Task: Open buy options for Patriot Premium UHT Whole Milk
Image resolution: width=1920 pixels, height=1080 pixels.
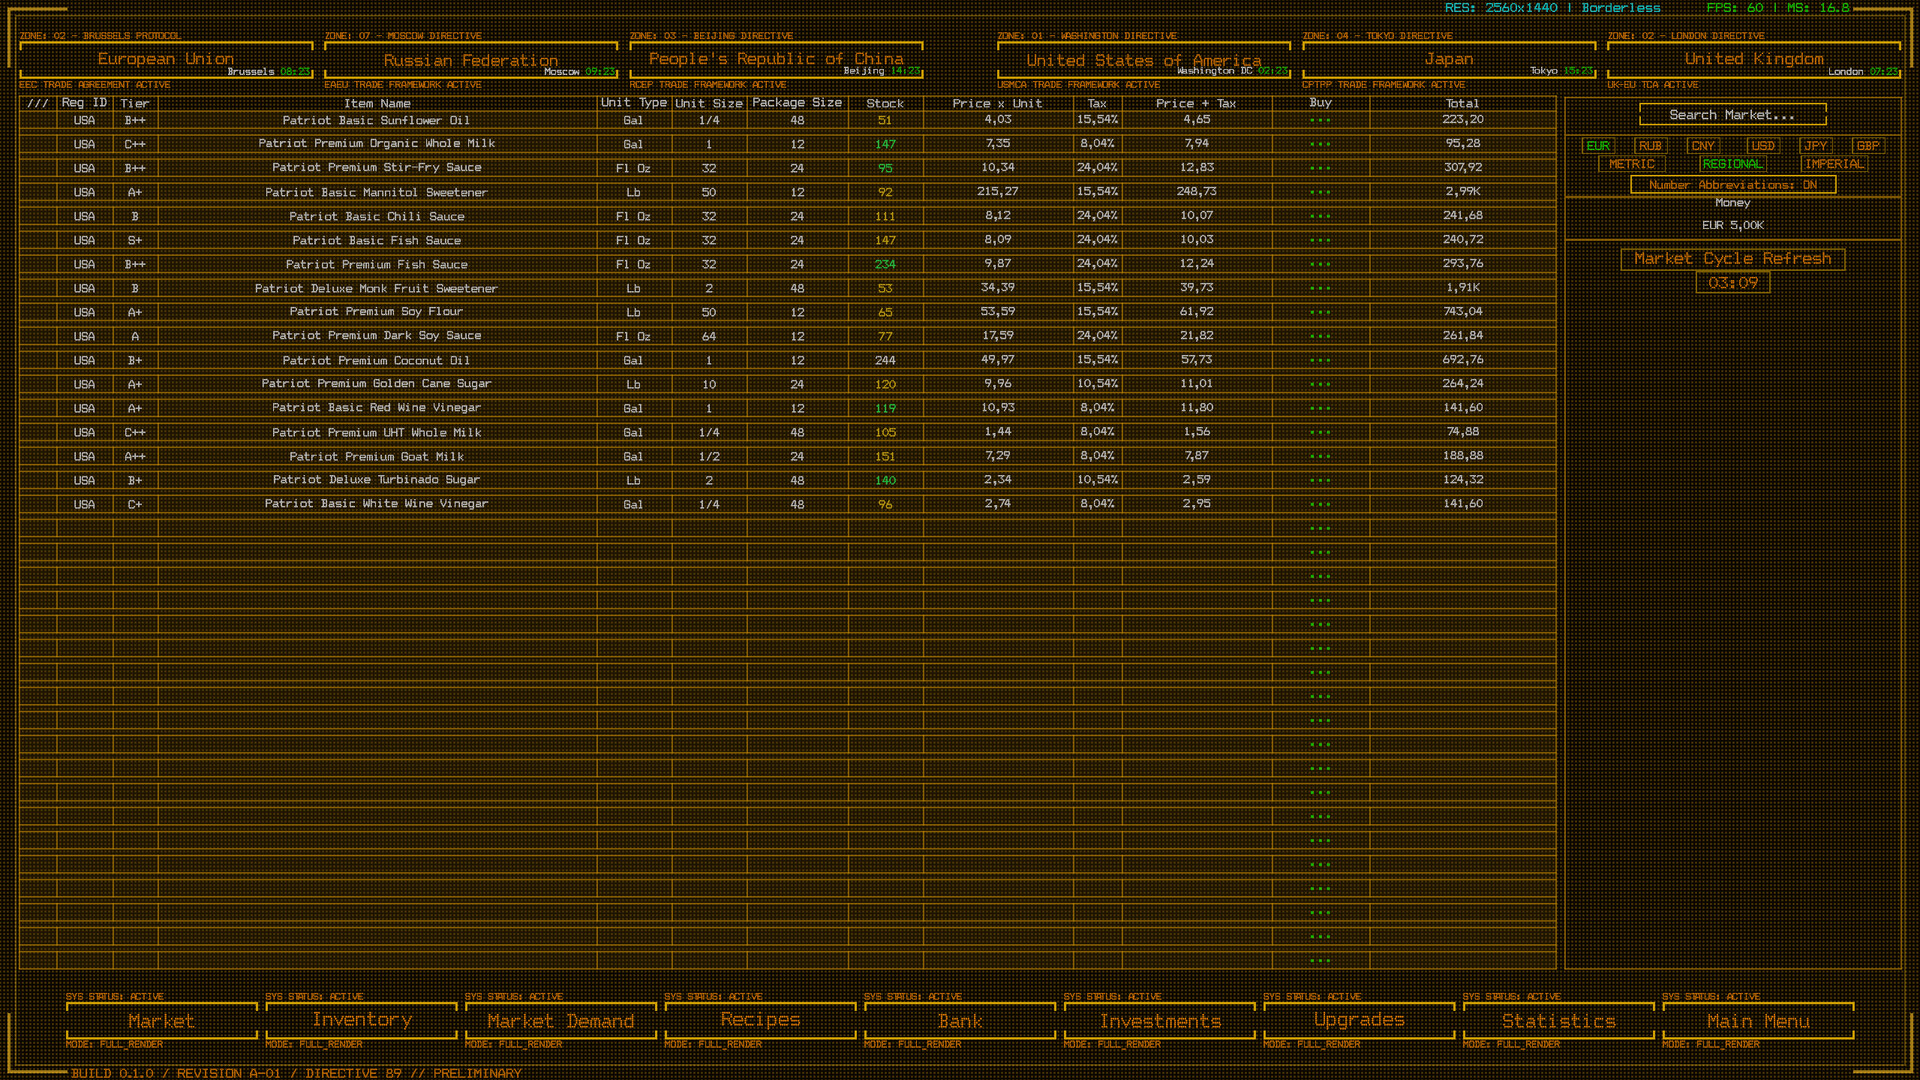Action: tap(1320, 432)
